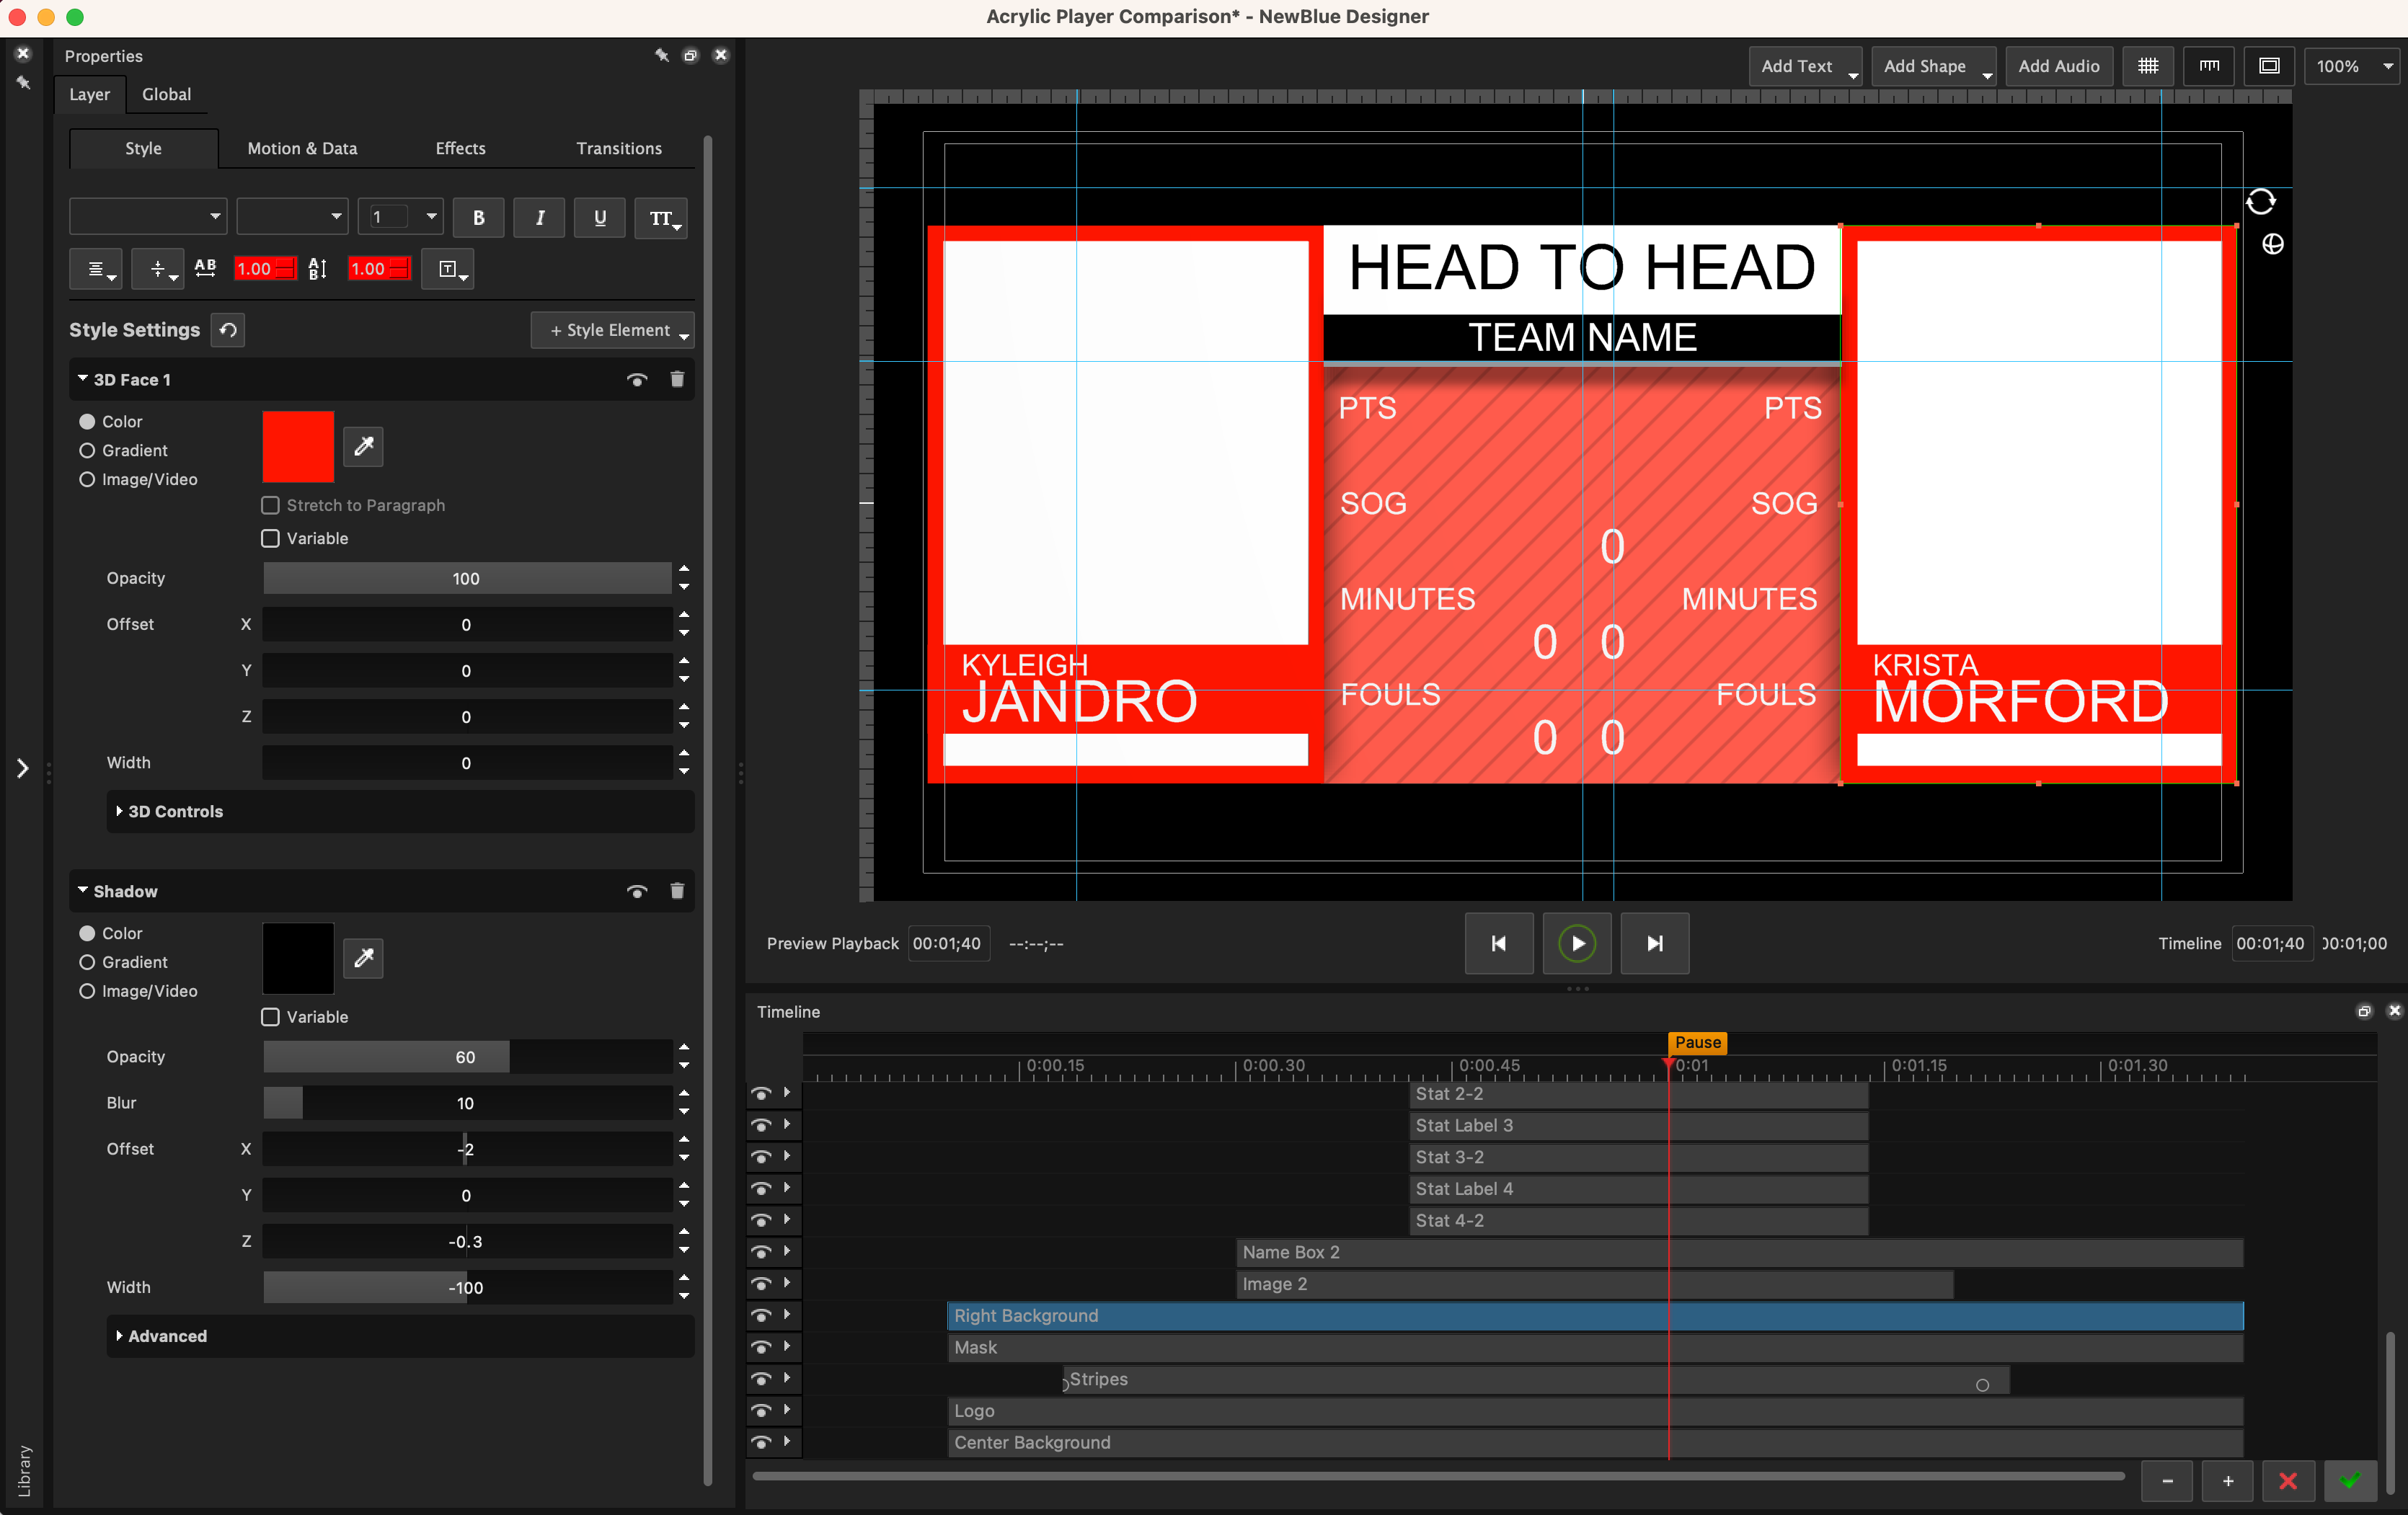Open the + Style Element dropdown
The image size is (2408, 1515).
click(612, 330)
